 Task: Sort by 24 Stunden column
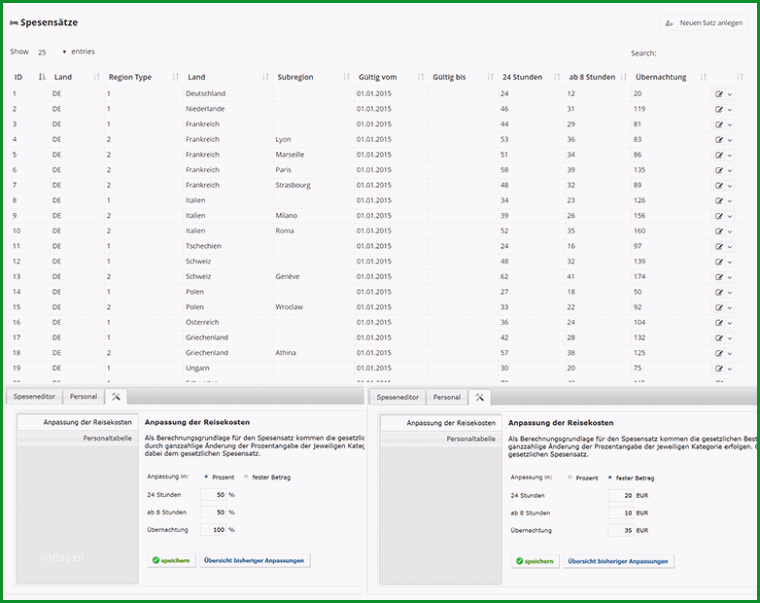click(x=531, y=77)
